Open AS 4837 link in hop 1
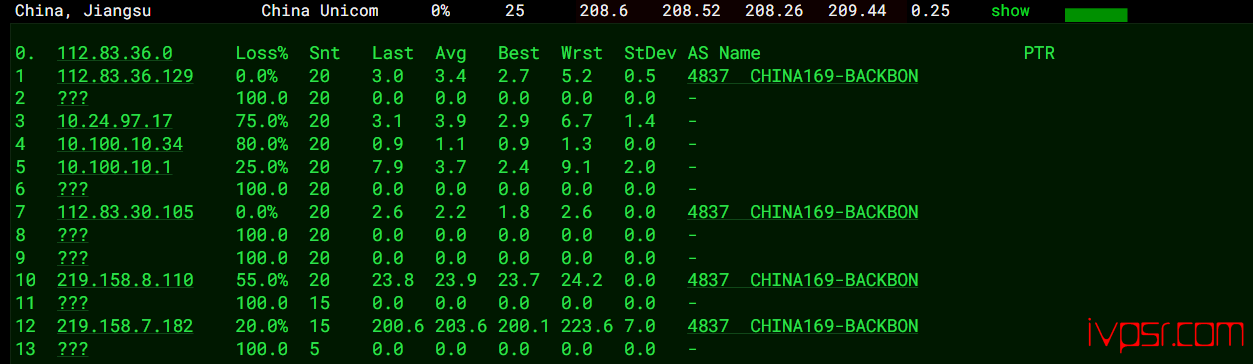This screenshot has width=1253, height=364. coord(803,76)
